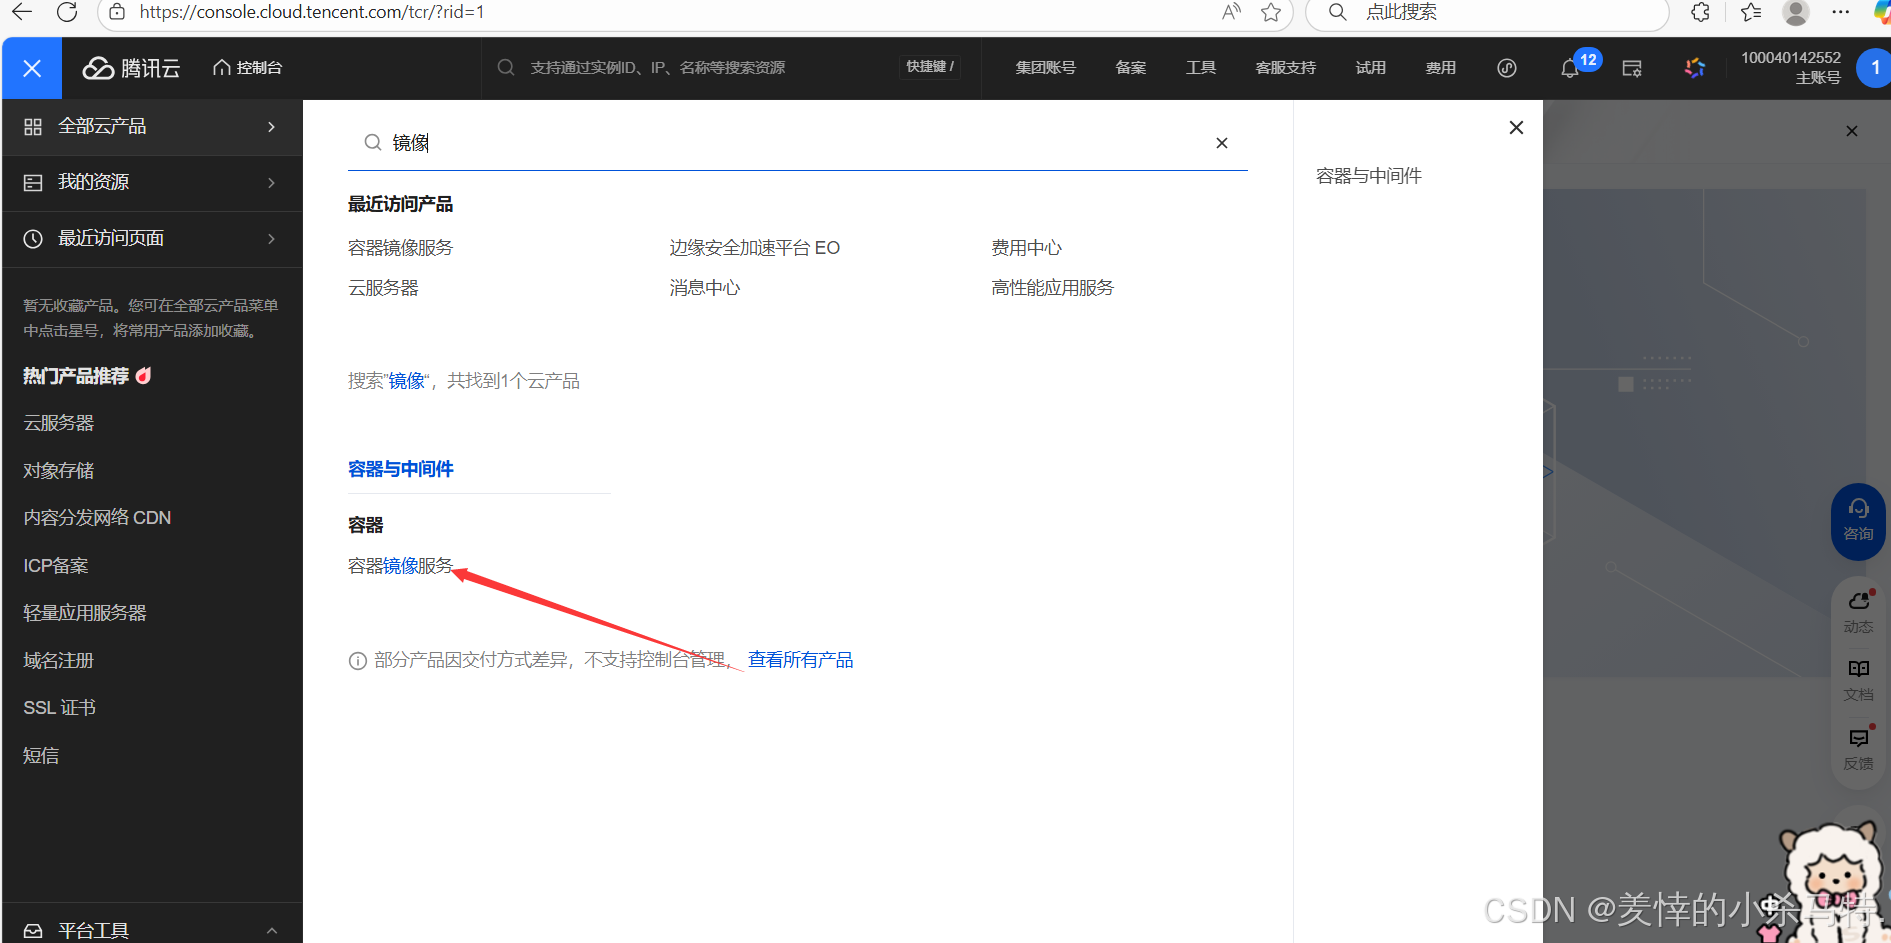This screenshot has width=1891, height=943.
Task: Clear the 镜像 search text
Action: 1222,143
